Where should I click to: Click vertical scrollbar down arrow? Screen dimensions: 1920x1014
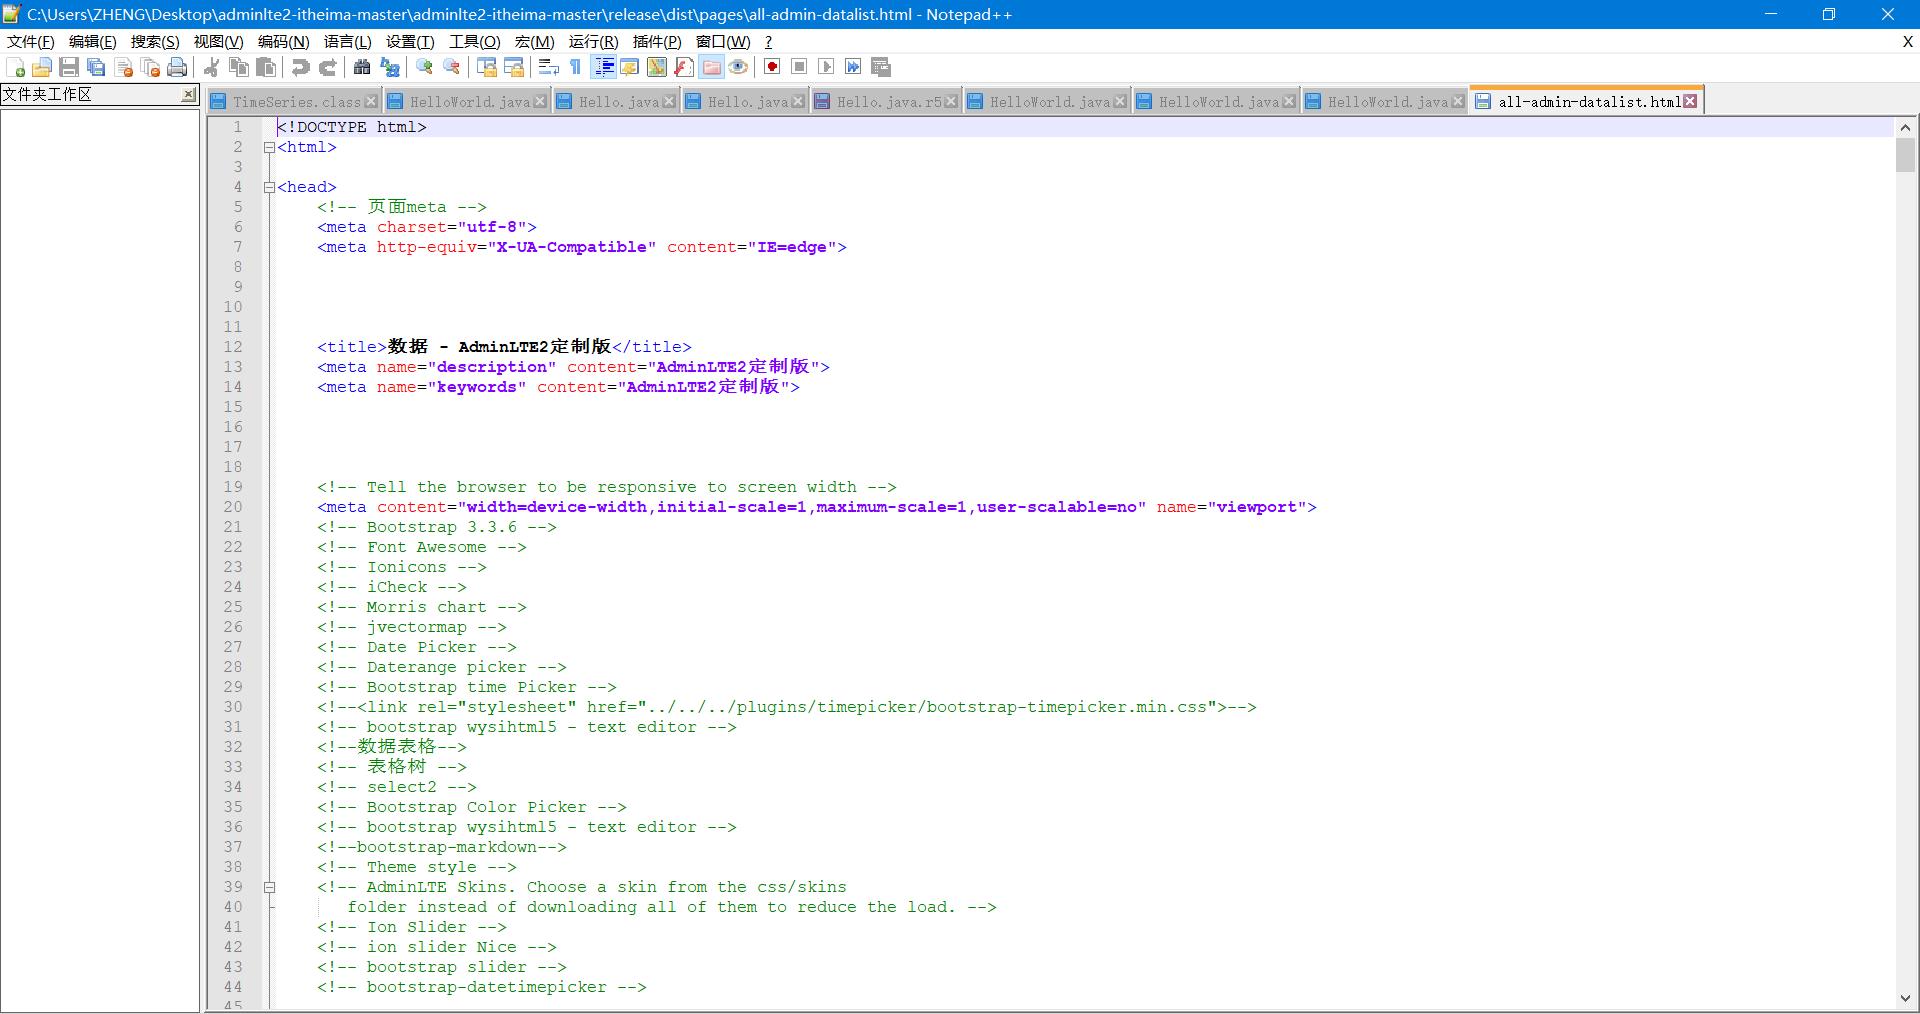pyautogui.click(x=1905, y=998)
